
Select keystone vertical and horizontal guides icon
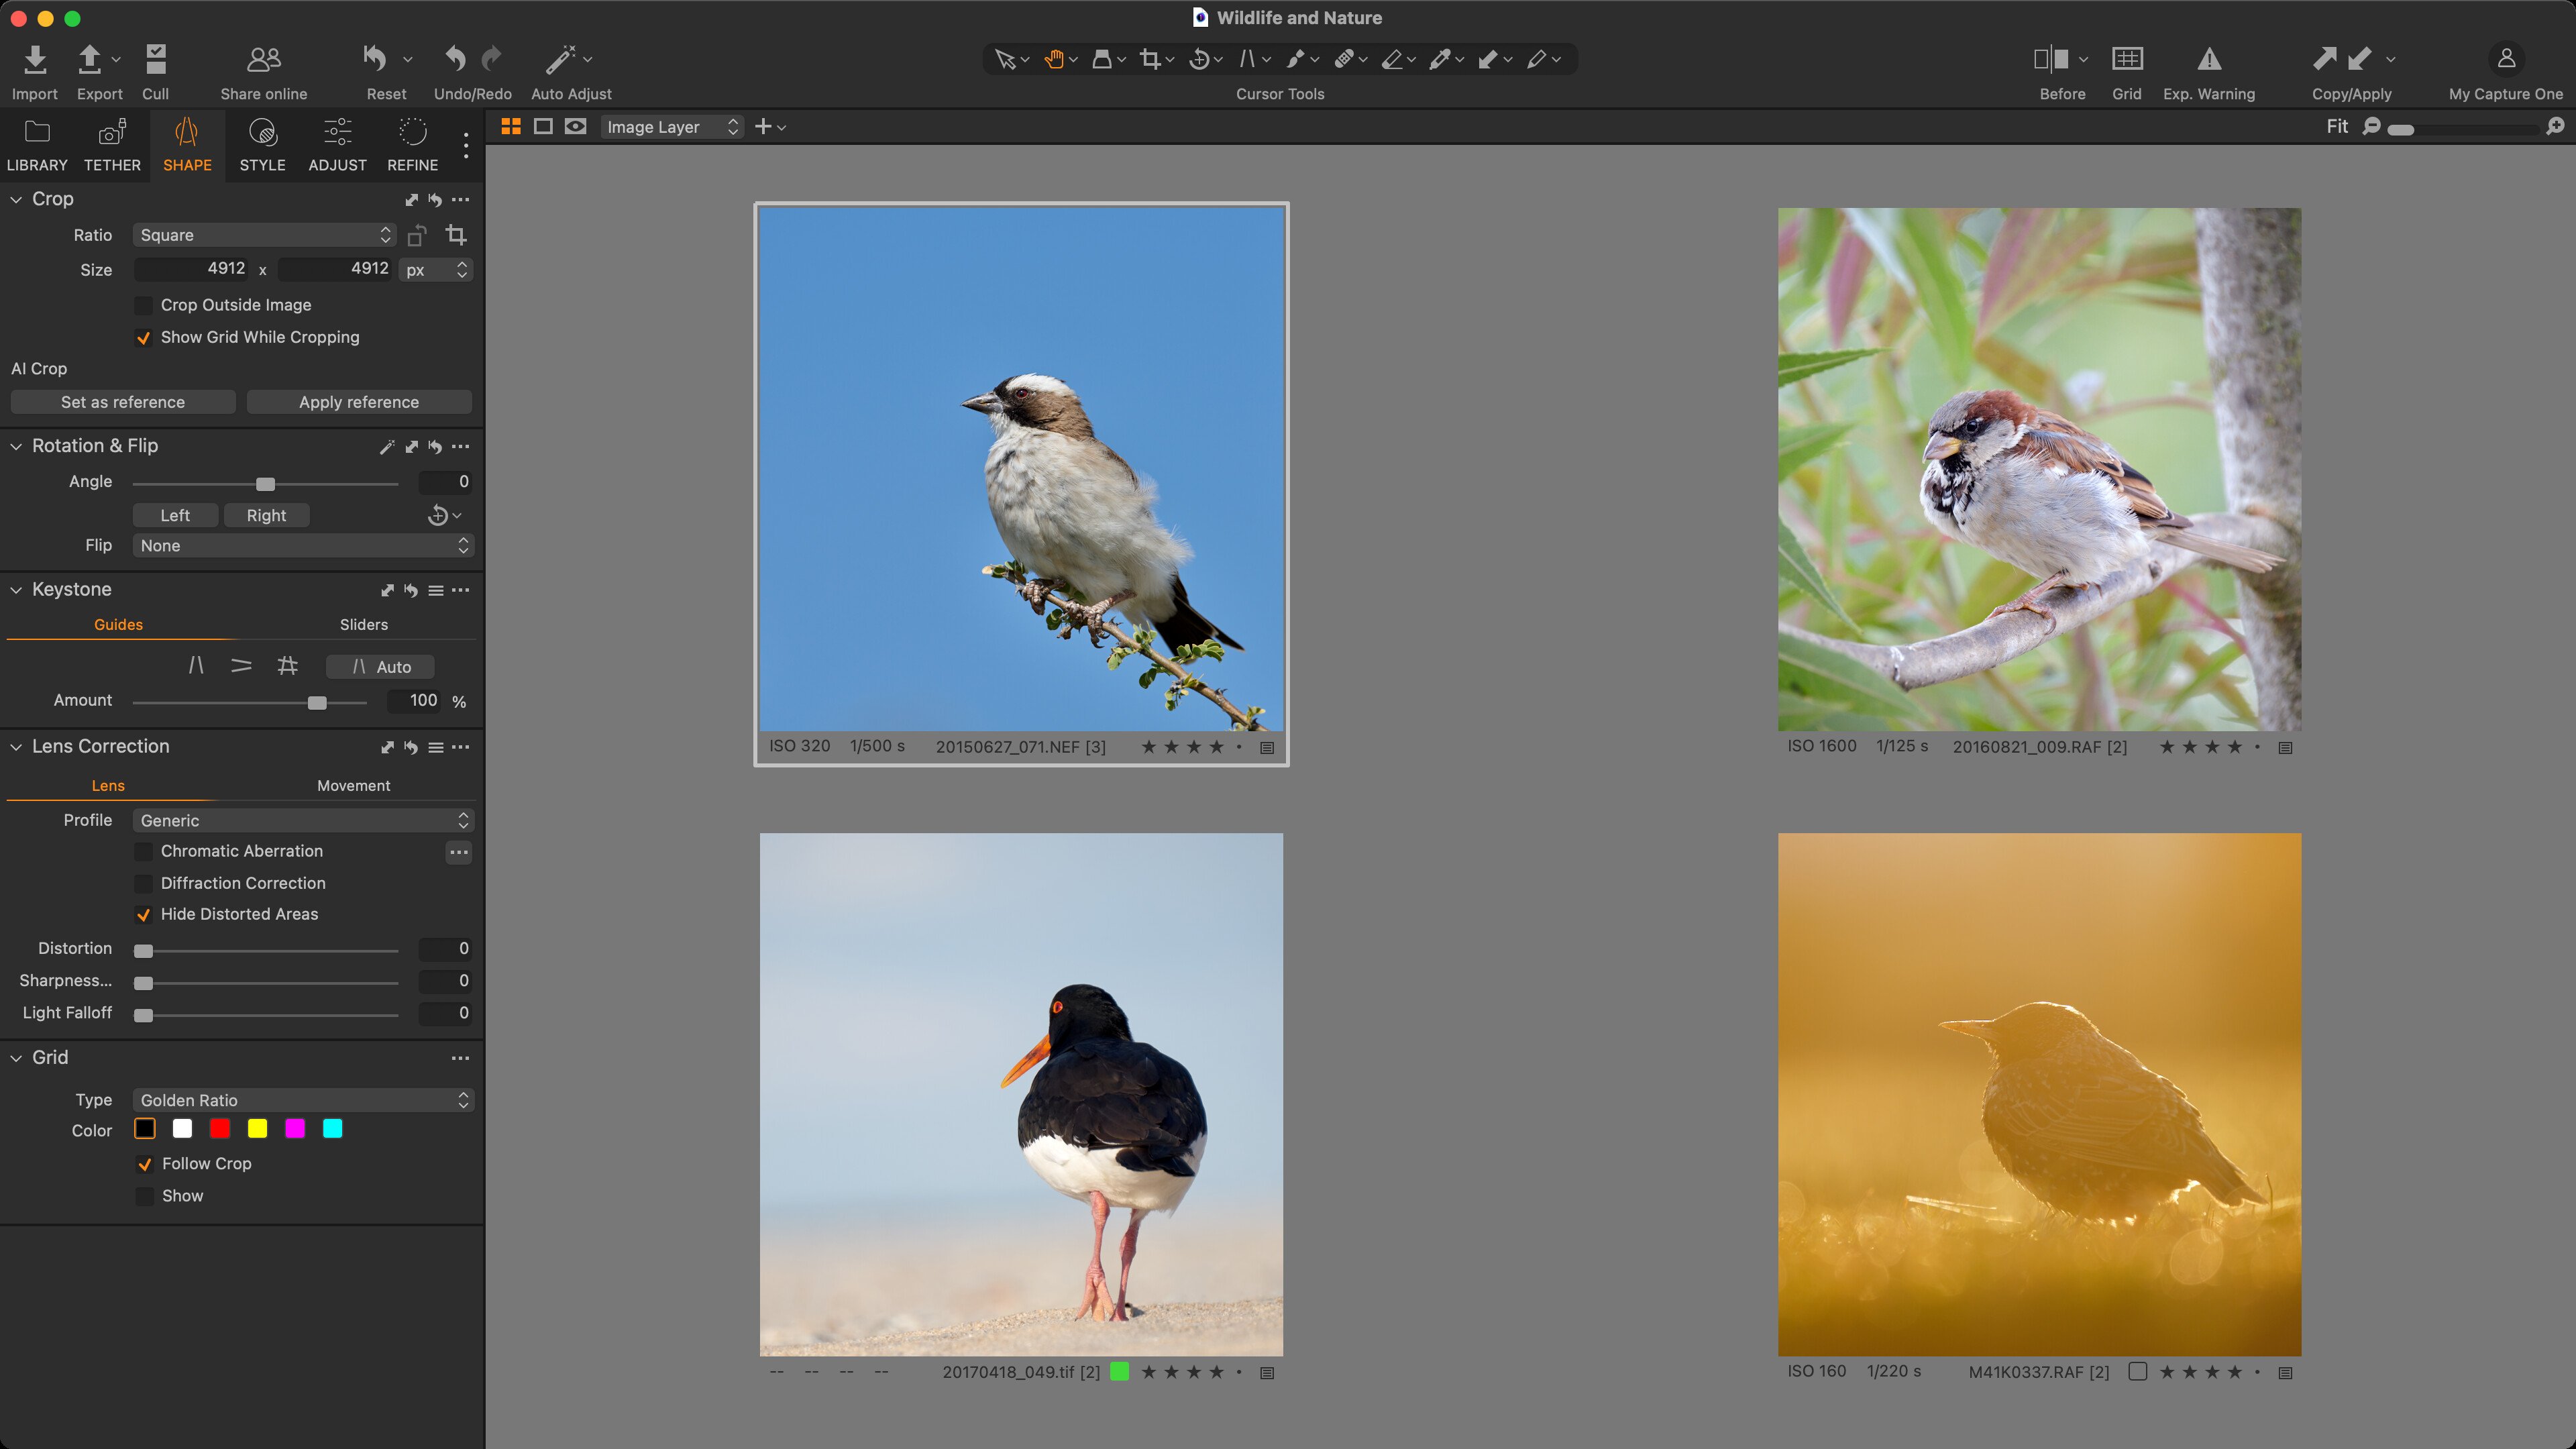click(287, 666)
